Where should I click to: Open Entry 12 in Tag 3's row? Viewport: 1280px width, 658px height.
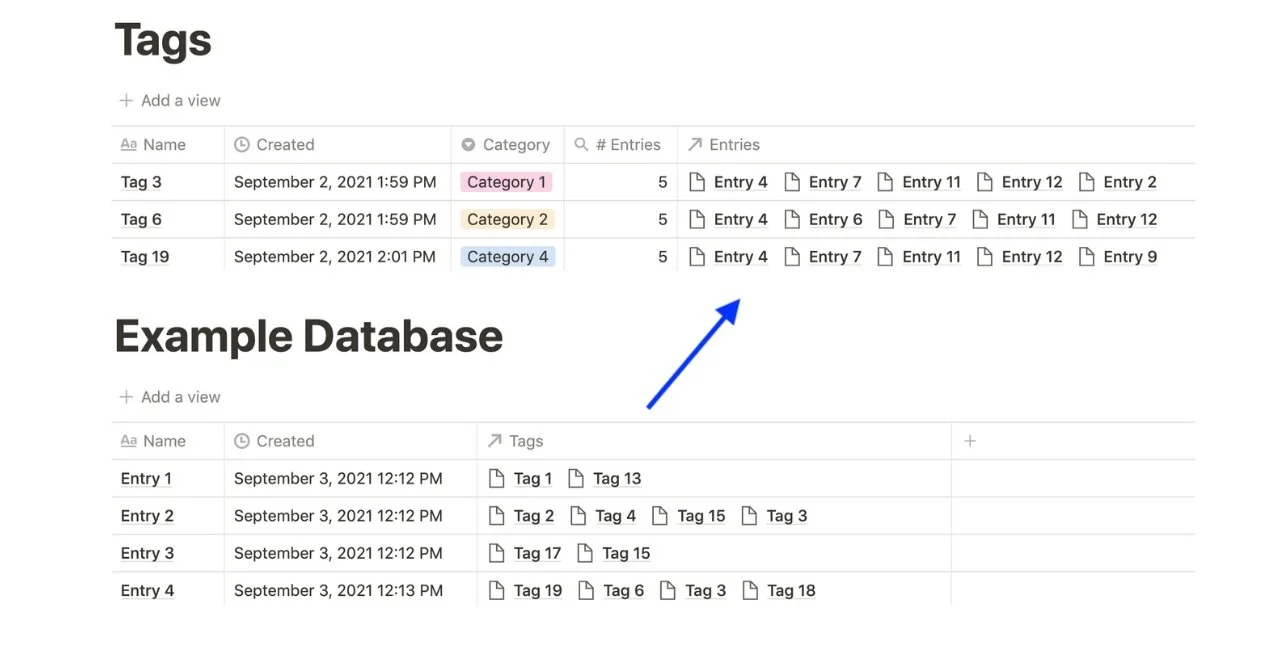[x=1031, y=182]
